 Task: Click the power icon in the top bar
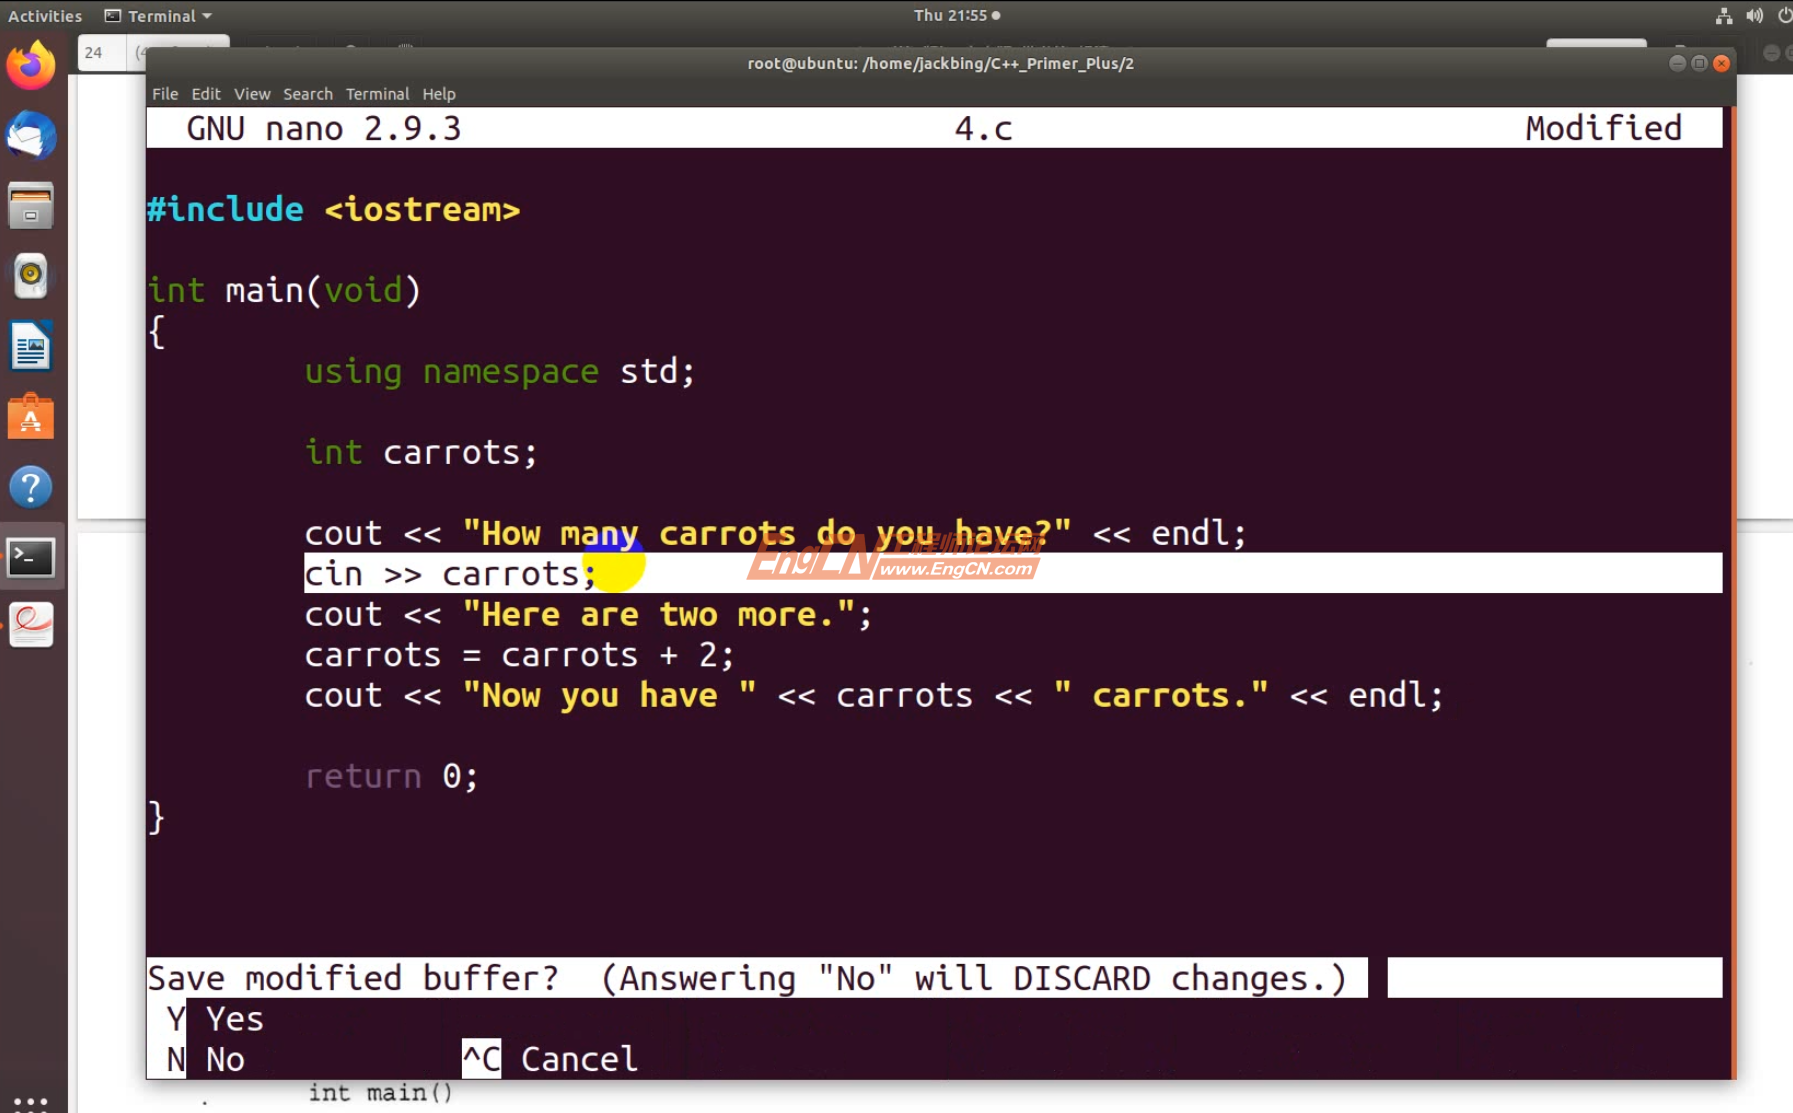(x=1785, y=15)
